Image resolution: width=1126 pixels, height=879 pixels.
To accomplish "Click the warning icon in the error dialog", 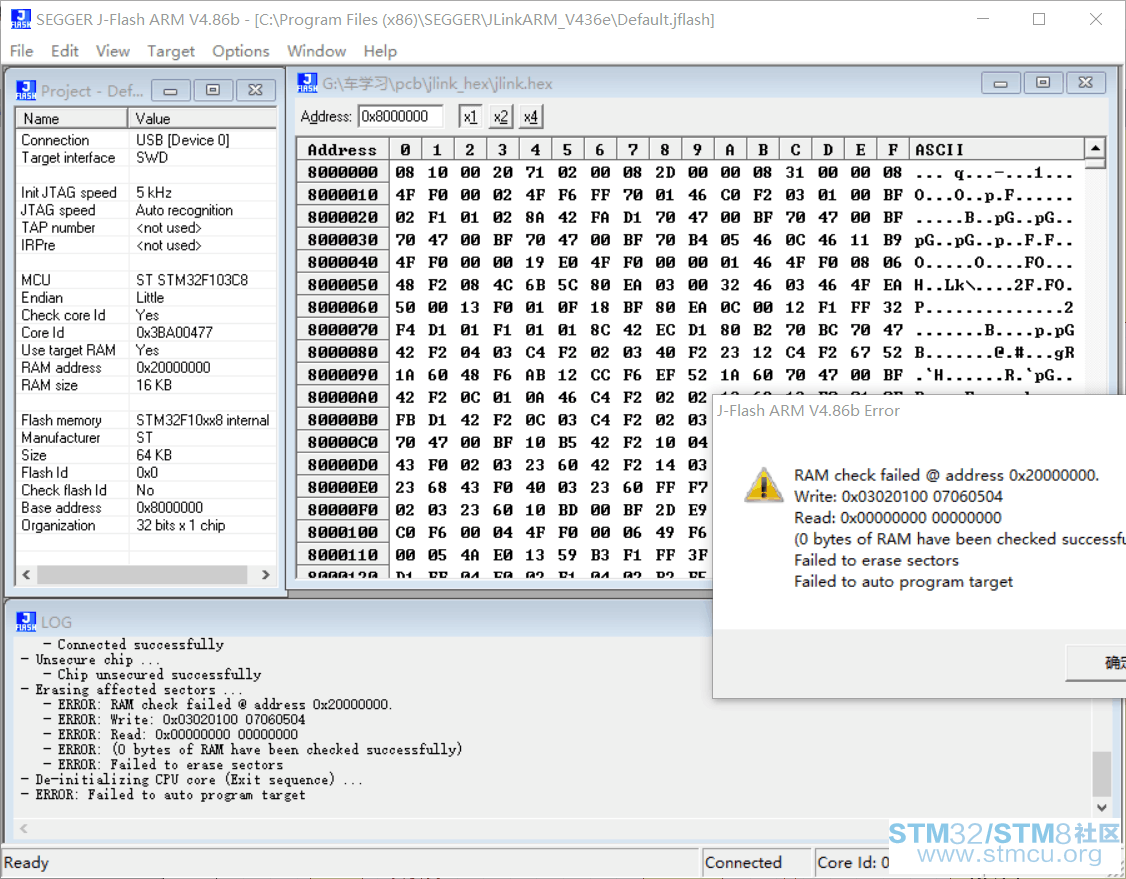I will tap(763, 485).
